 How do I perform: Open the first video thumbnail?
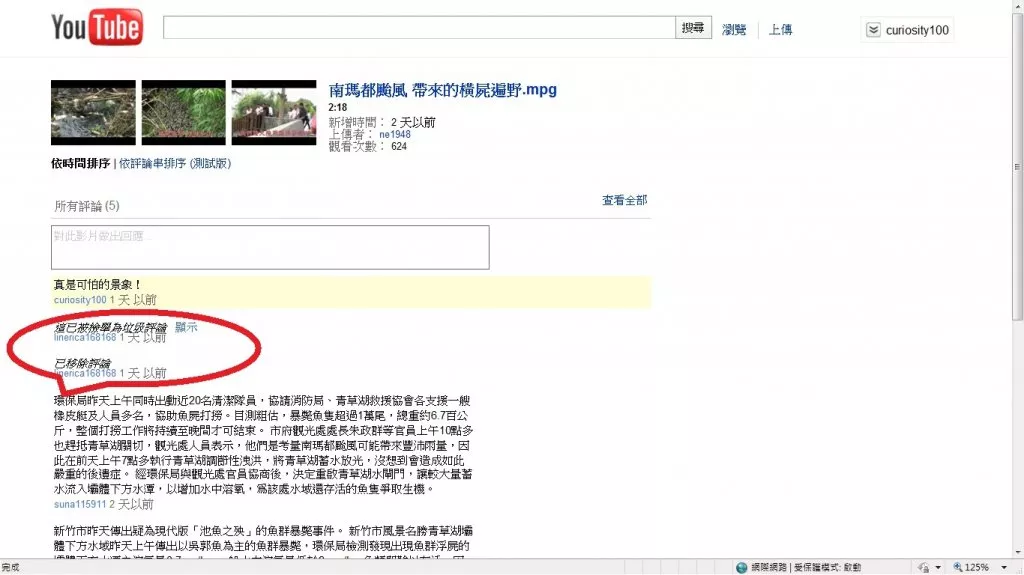coord(93,112)
